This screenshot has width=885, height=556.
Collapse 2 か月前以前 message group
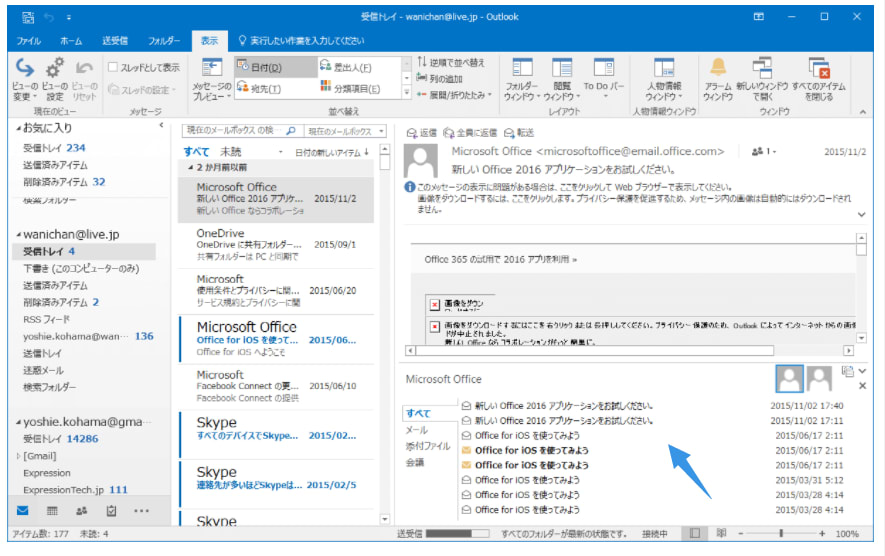[191, 168]
